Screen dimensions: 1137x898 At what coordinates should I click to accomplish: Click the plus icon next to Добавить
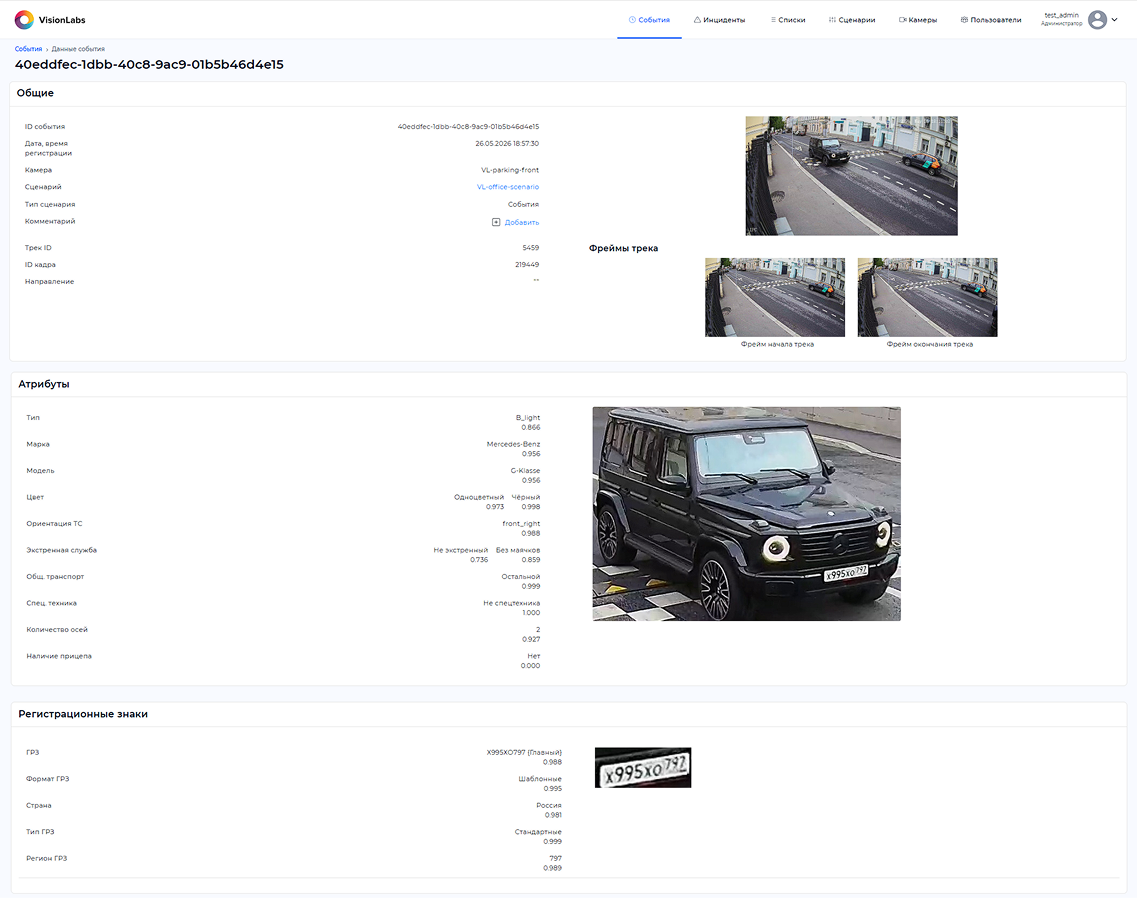496,222
